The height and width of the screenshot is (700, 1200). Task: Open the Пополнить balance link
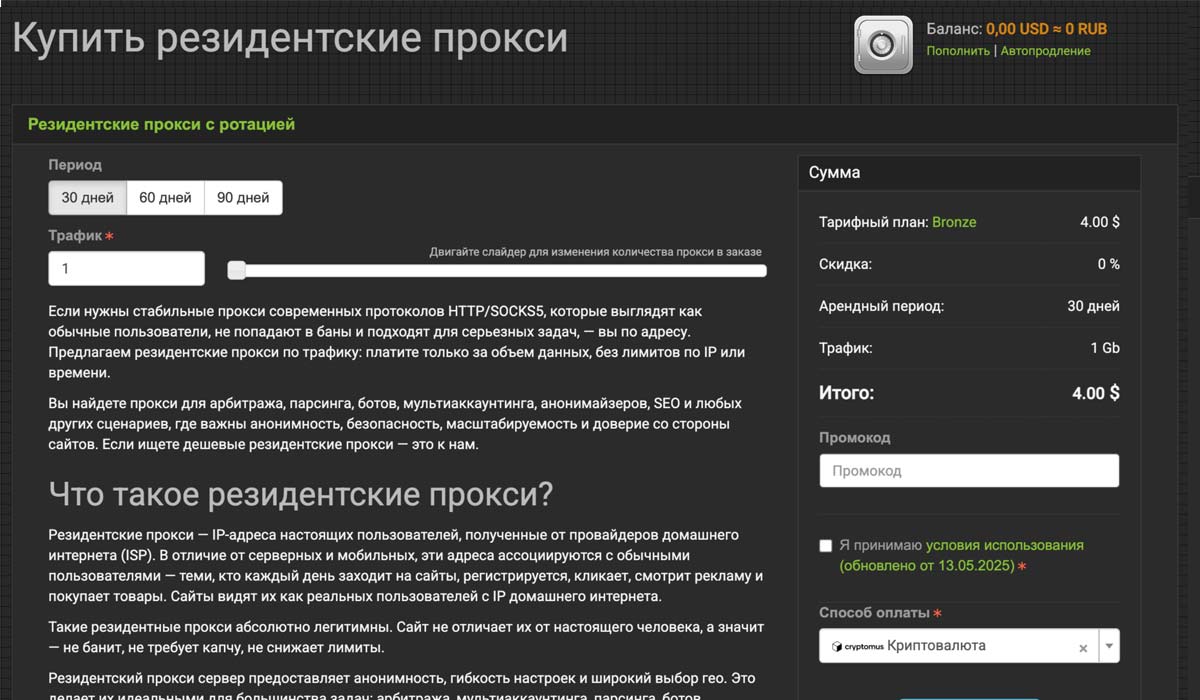coord(957,51)
